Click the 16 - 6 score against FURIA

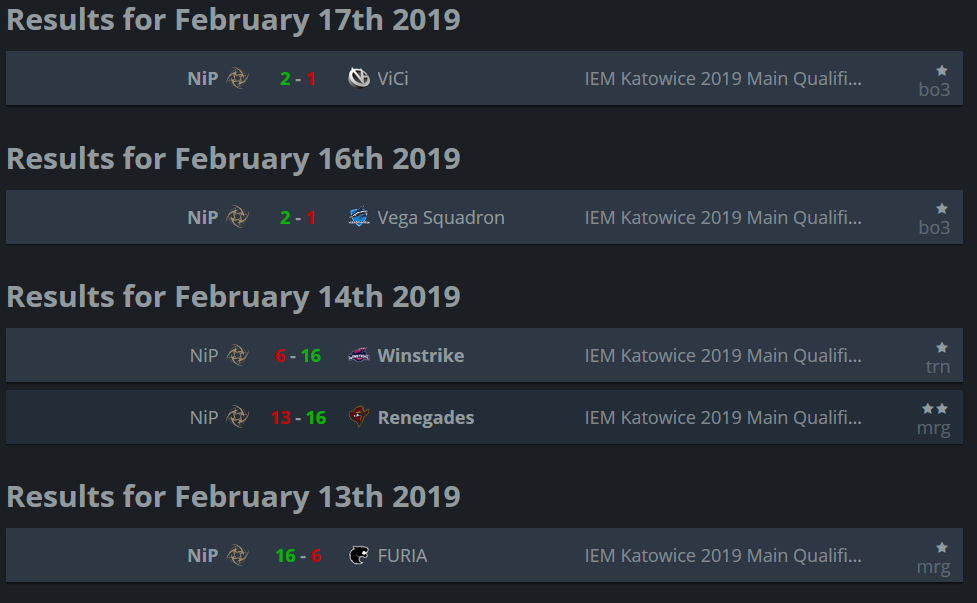[x=298, y=555]
